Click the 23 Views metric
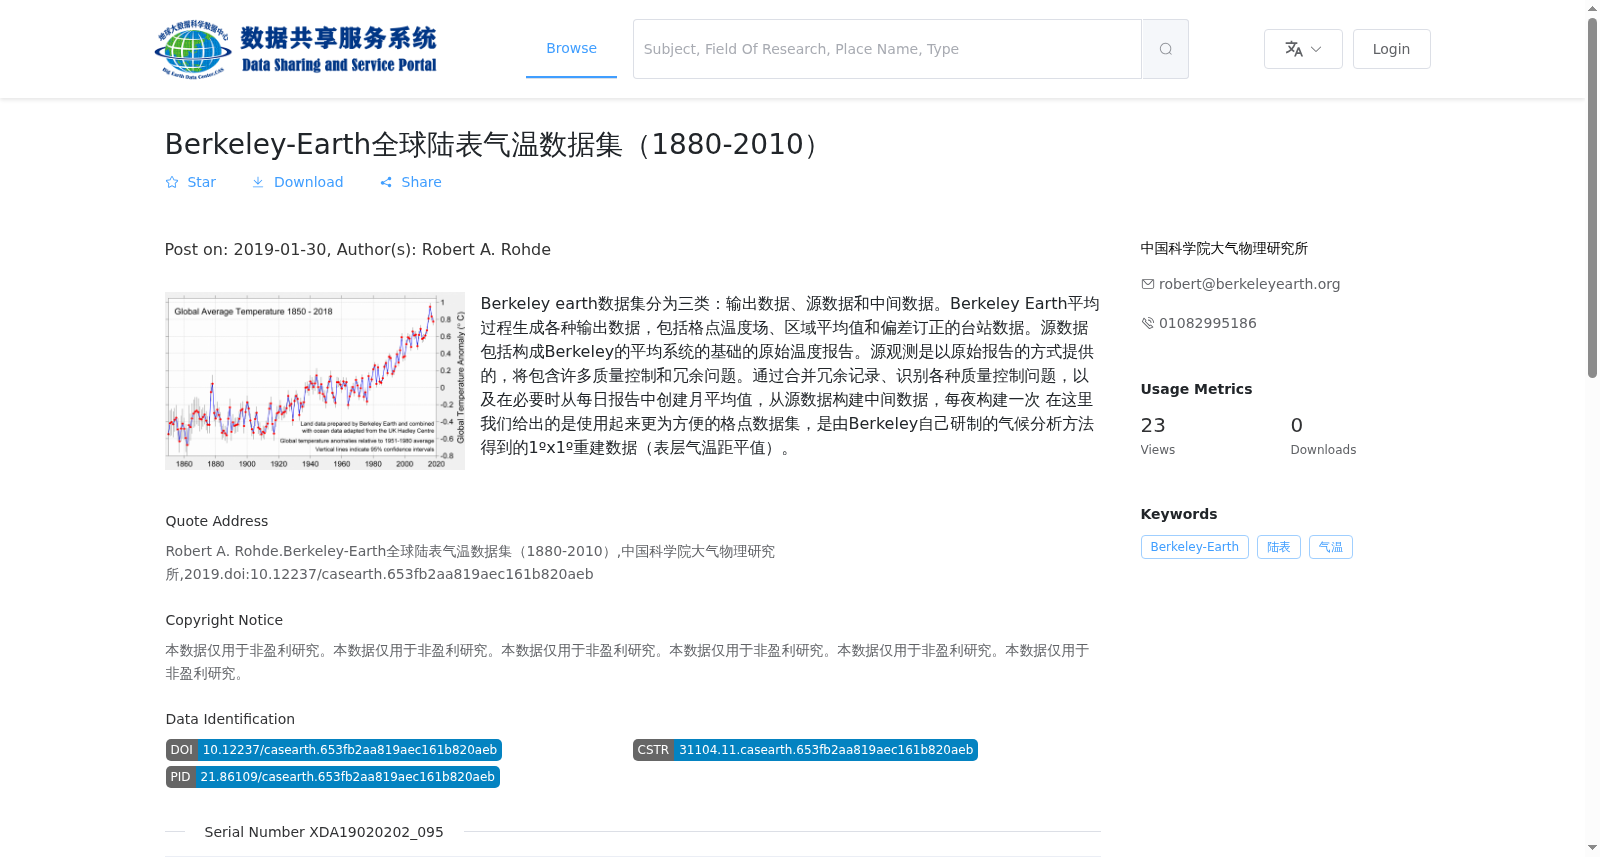The image size is (1600, 857). (1157, 436)
